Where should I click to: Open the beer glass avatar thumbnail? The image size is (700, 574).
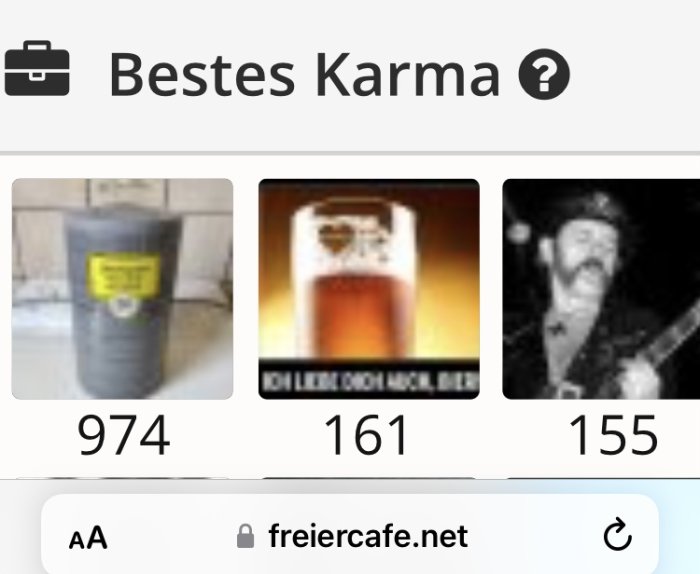click(x=369, y=289)
